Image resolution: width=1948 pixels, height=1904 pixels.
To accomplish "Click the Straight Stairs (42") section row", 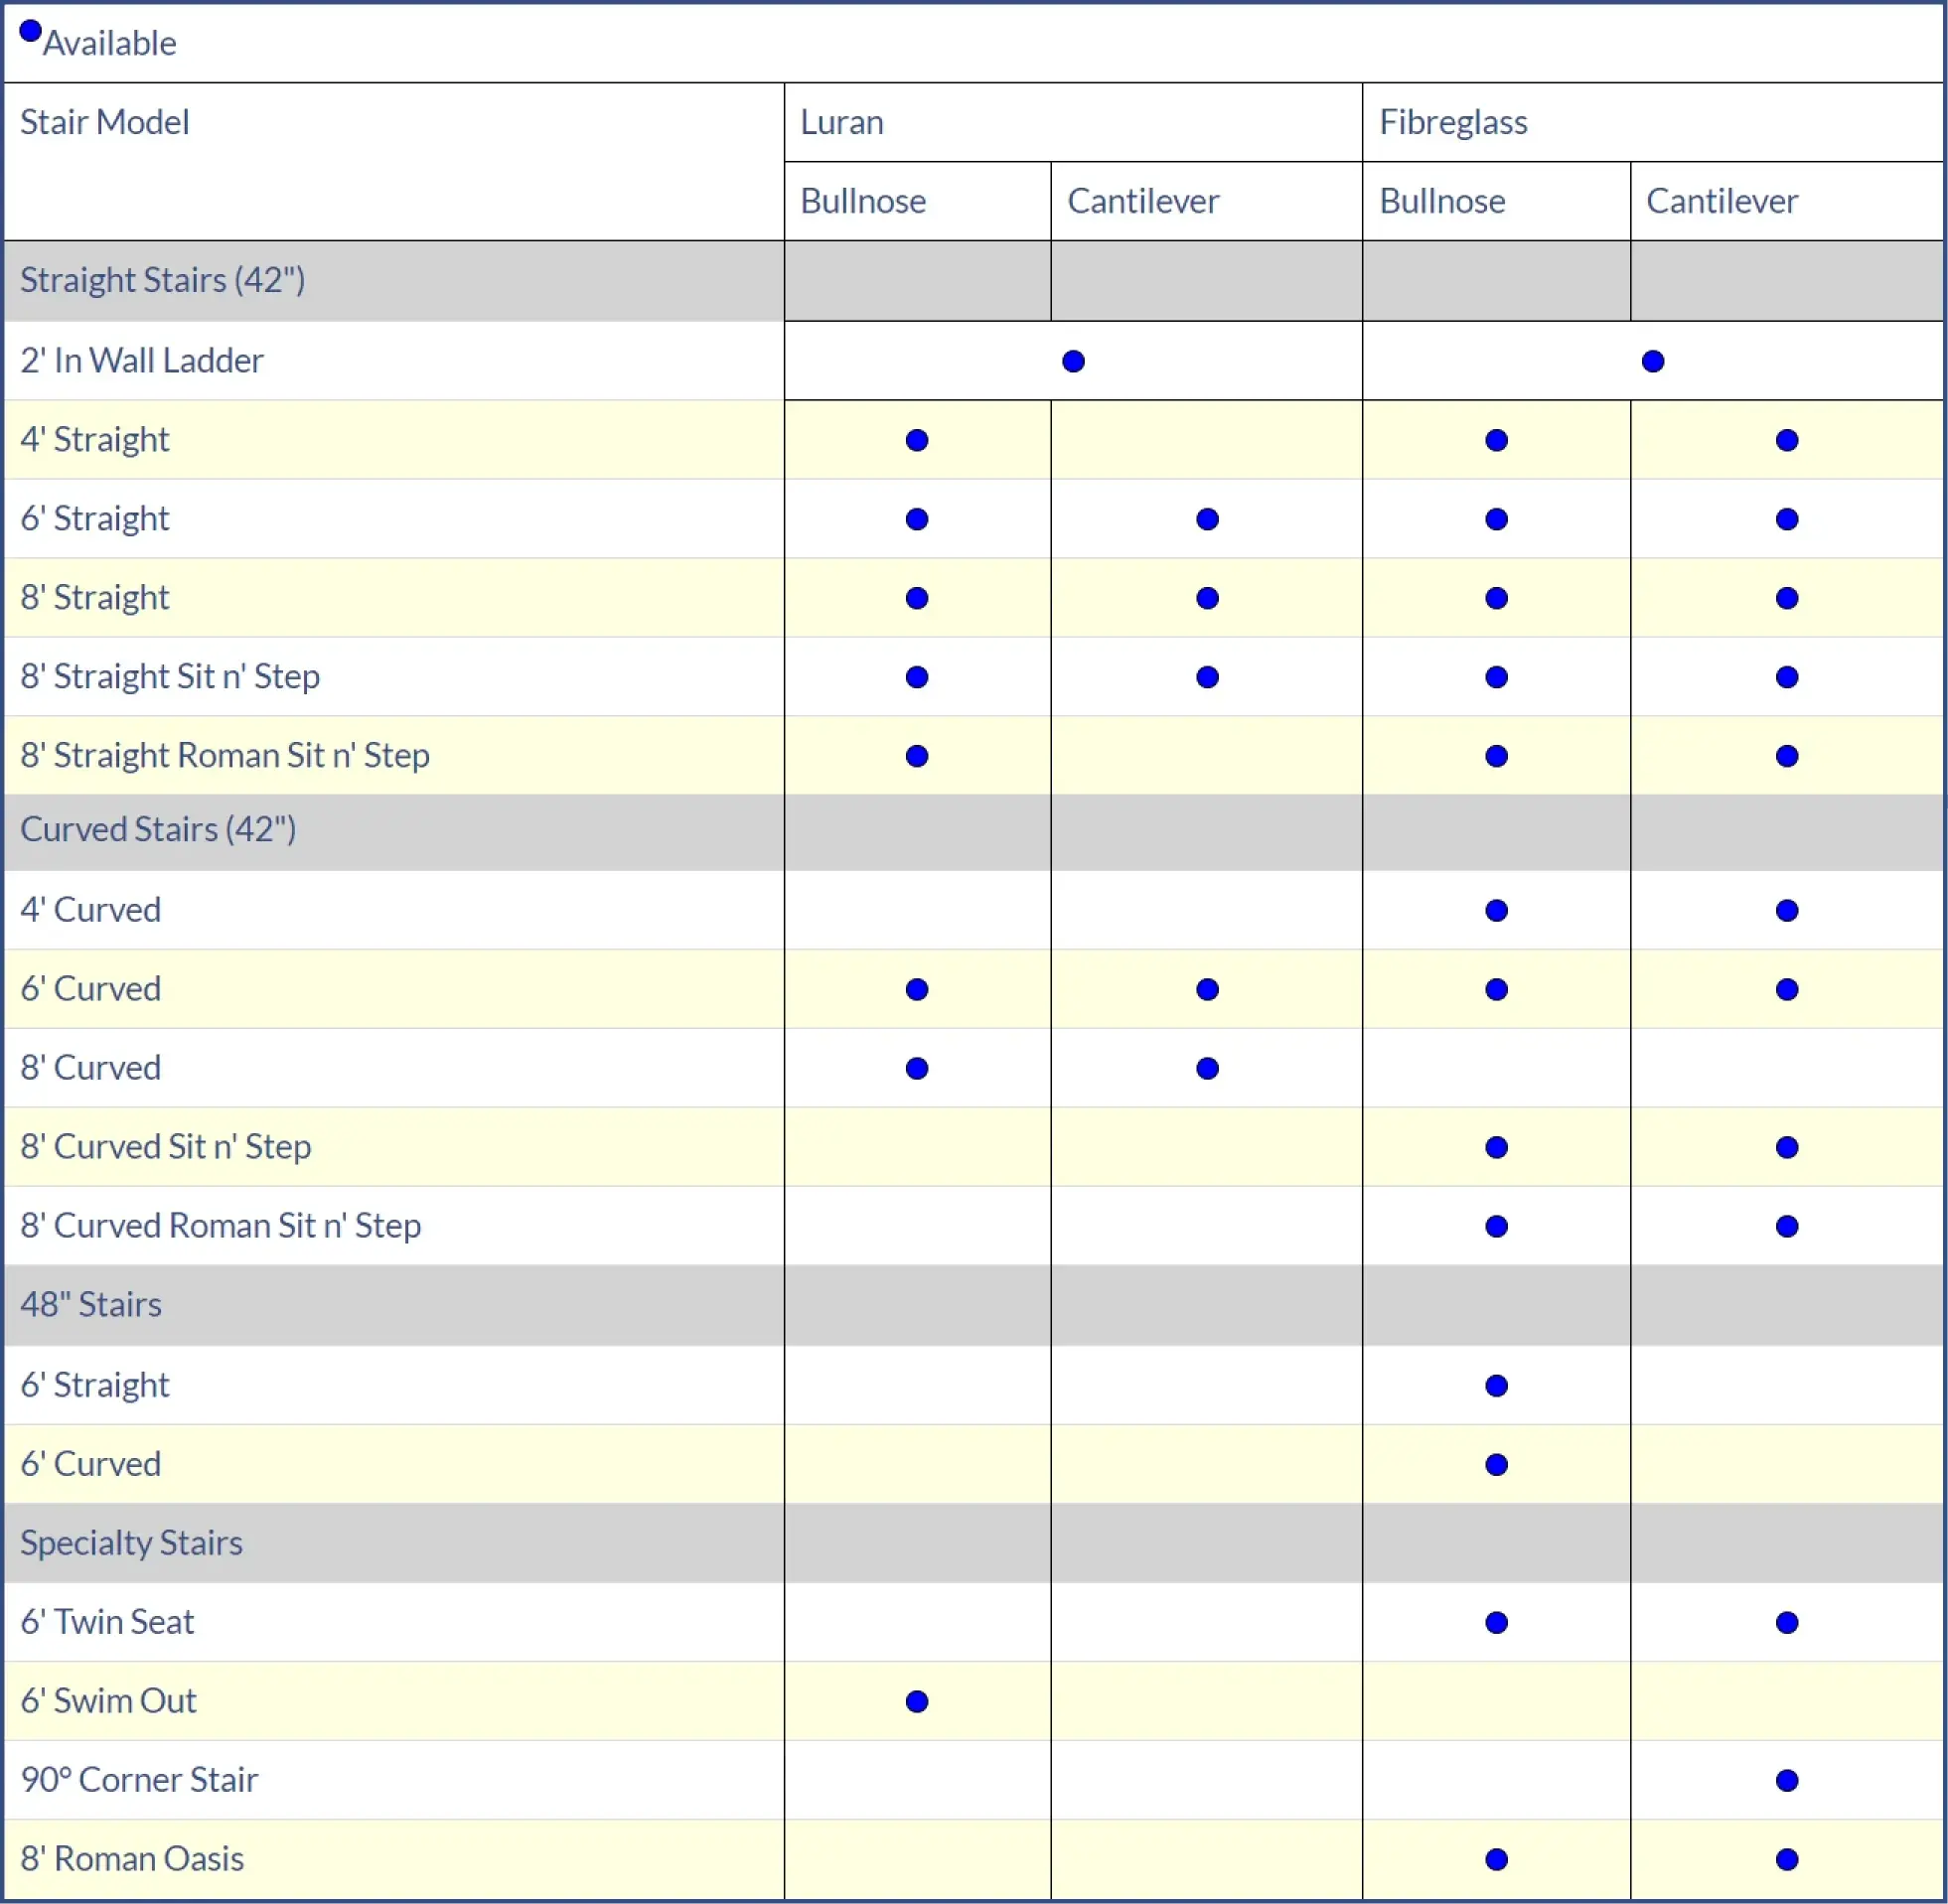I will tap(162, 280).
